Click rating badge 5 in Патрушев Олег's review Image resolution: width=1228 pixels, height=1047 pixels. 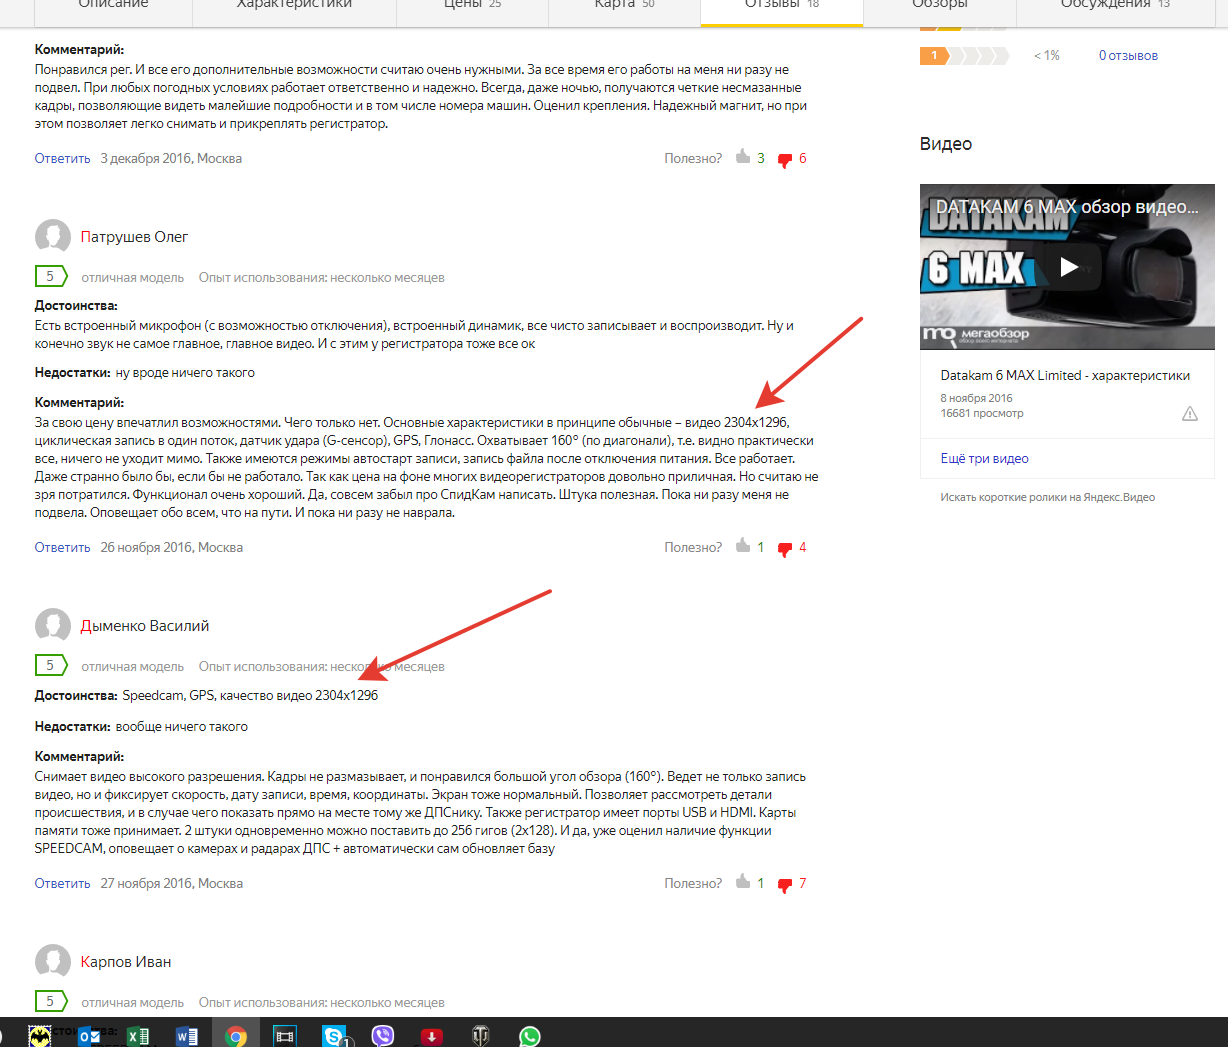[x=51, y=277]
